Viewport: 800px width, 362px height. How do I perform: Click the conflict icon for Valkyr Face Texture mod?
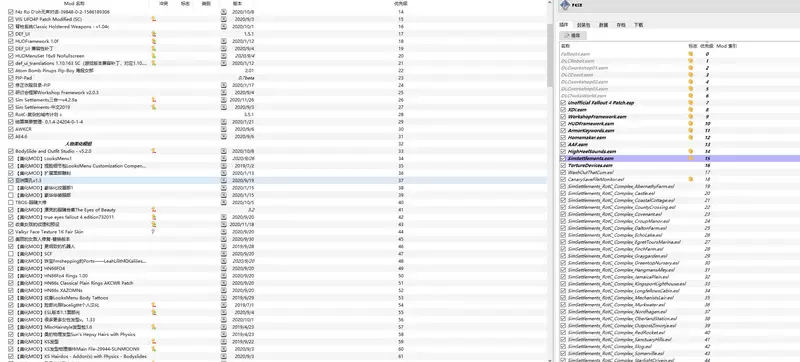(x=153, y=231)
